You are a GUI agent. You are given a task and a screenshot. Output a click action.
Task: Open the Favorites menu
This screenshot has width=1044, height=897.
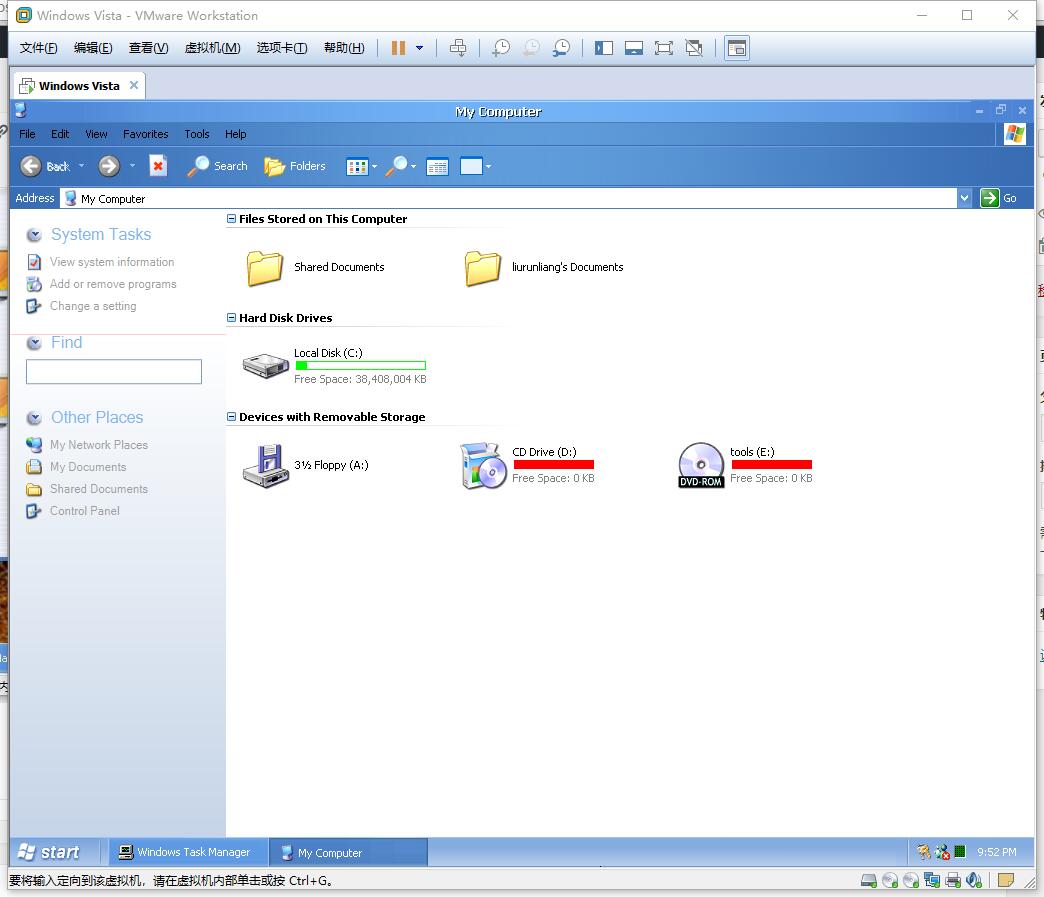[x=146, y=134]
